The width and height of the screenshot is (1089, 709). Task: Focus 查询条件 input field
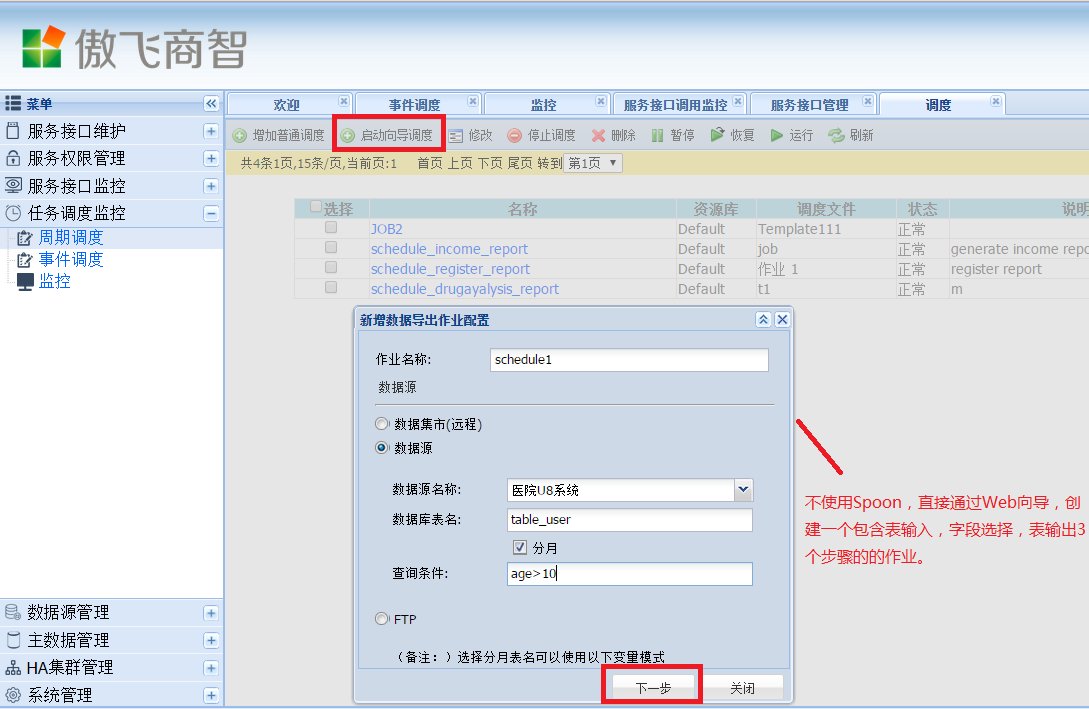click(x=629, y=574)
